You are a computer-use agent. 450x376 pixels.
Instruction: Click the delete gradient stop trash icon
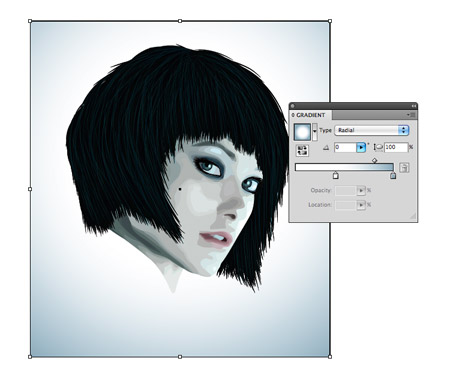click(x=404, y=167)
